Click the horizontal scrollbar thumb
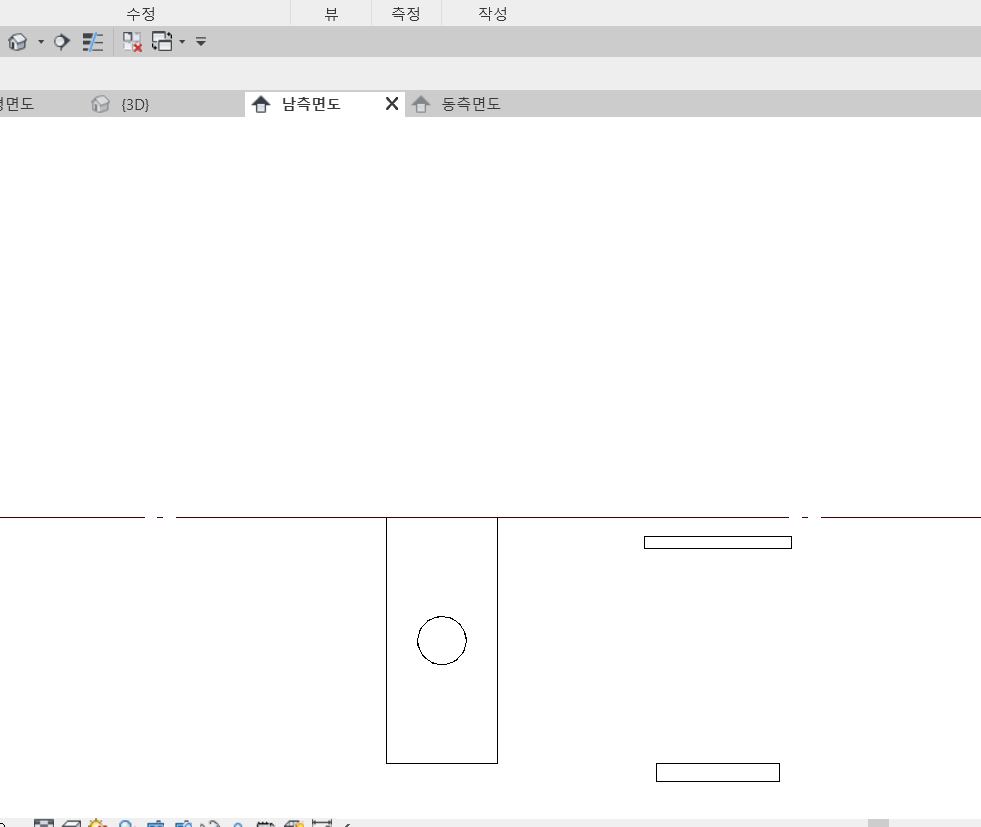Screen dimensions: 981x827 point(878,823)
